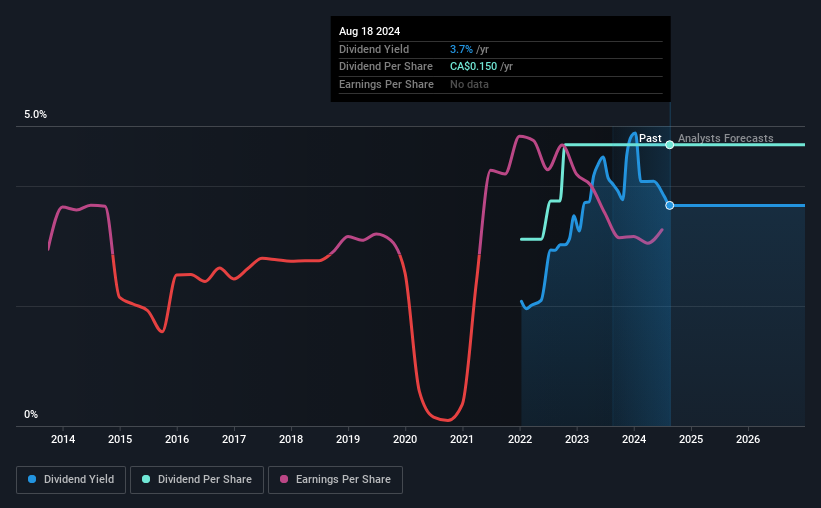Screen dimensions: 821x508
Task: Click the 0% y-axis label
Action: pos(31,414)
